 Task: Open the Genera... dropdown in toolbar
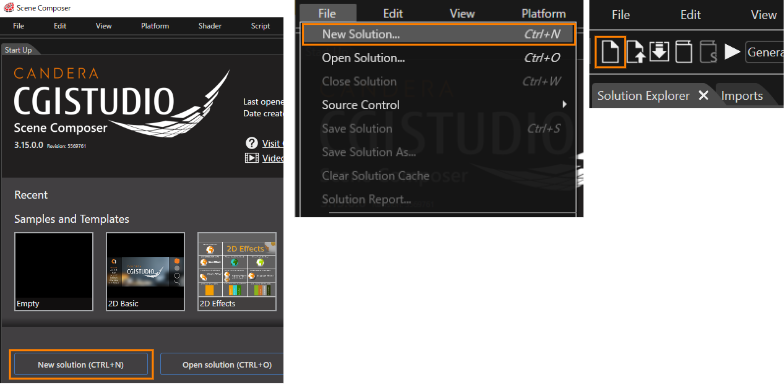(764, 52)
